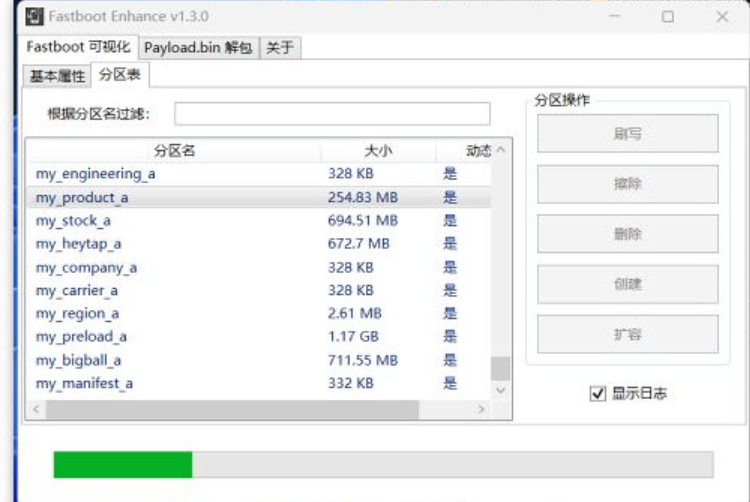Open the 关于 tab
The height and width of the screenshot is (502, 750).
pos(280,48)
